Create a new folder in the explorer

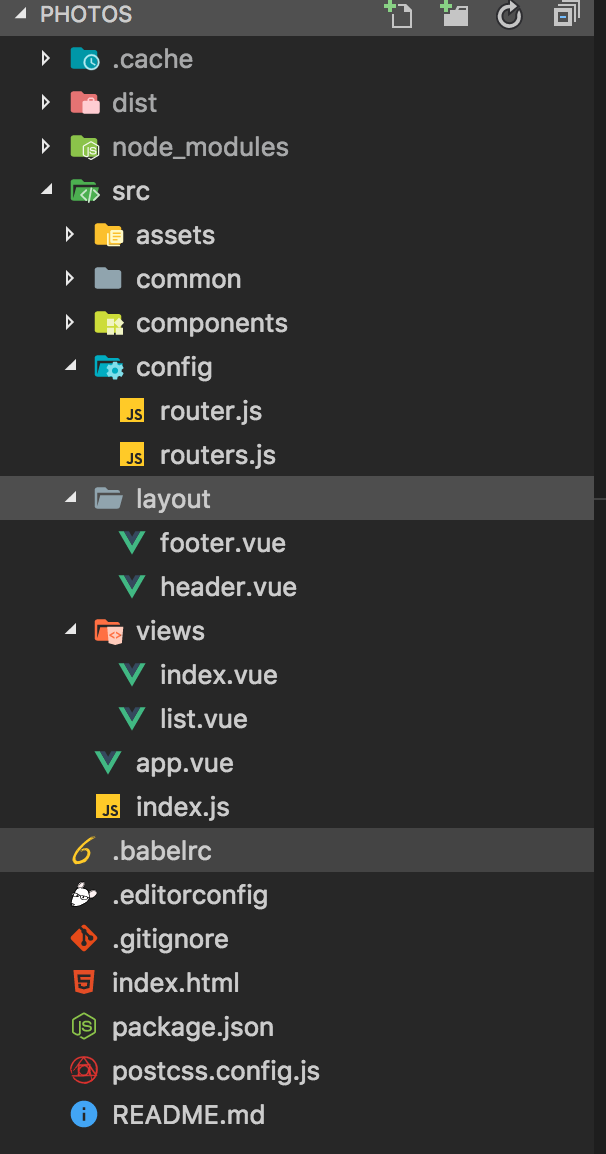click(x=454, y=16)
